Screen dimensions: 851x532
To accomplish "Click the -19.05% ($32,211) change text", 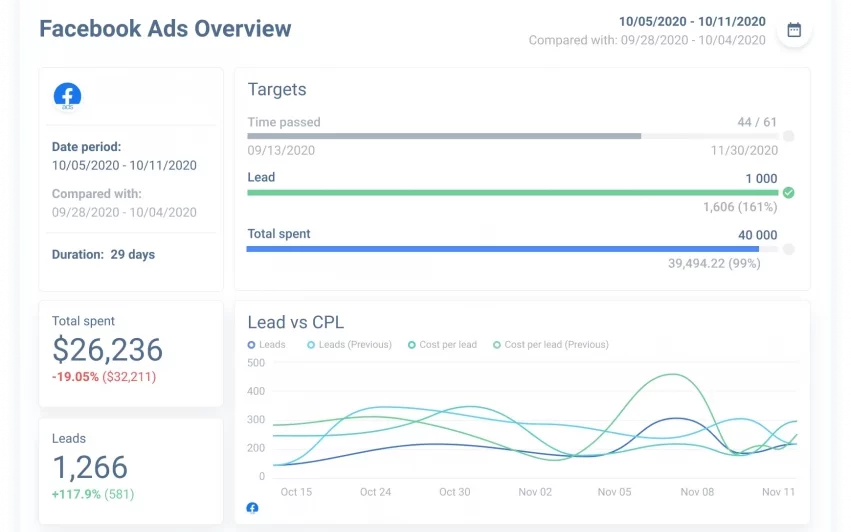I will pos(104,377).
